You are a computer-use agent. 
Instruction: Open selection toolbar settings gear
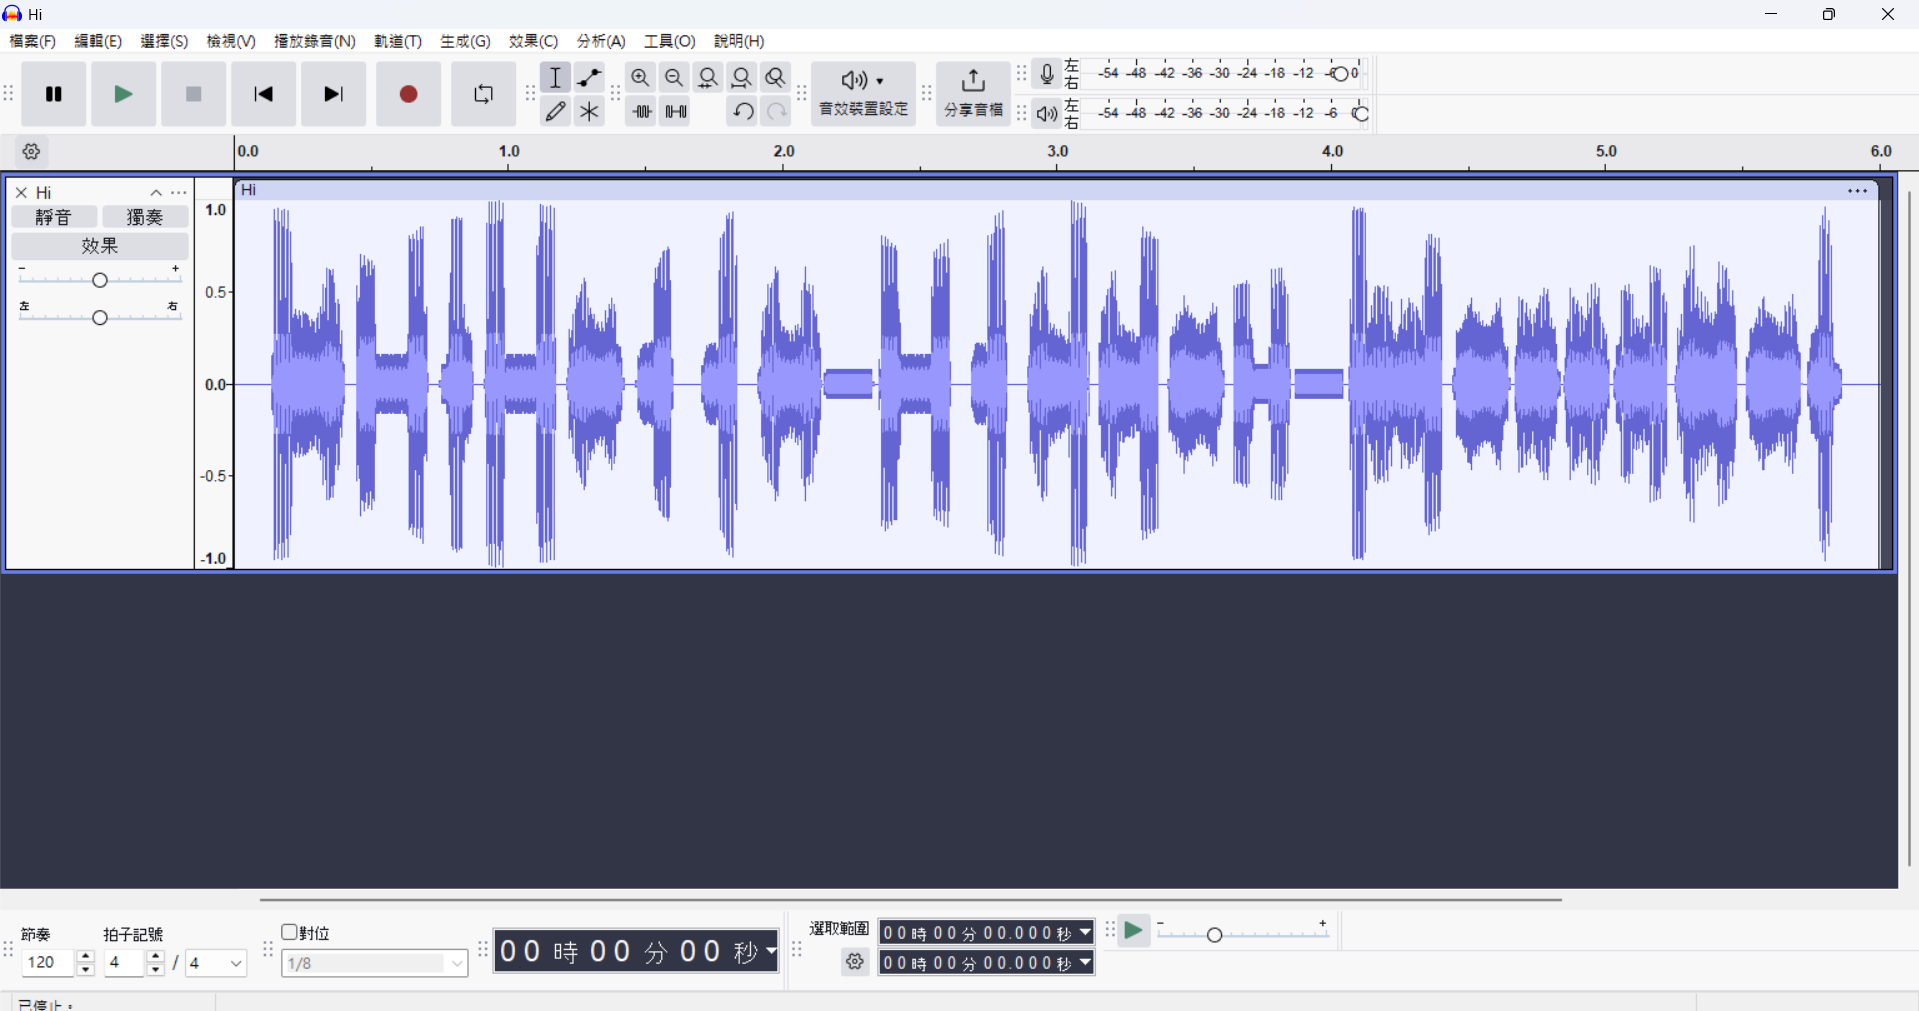855,962
